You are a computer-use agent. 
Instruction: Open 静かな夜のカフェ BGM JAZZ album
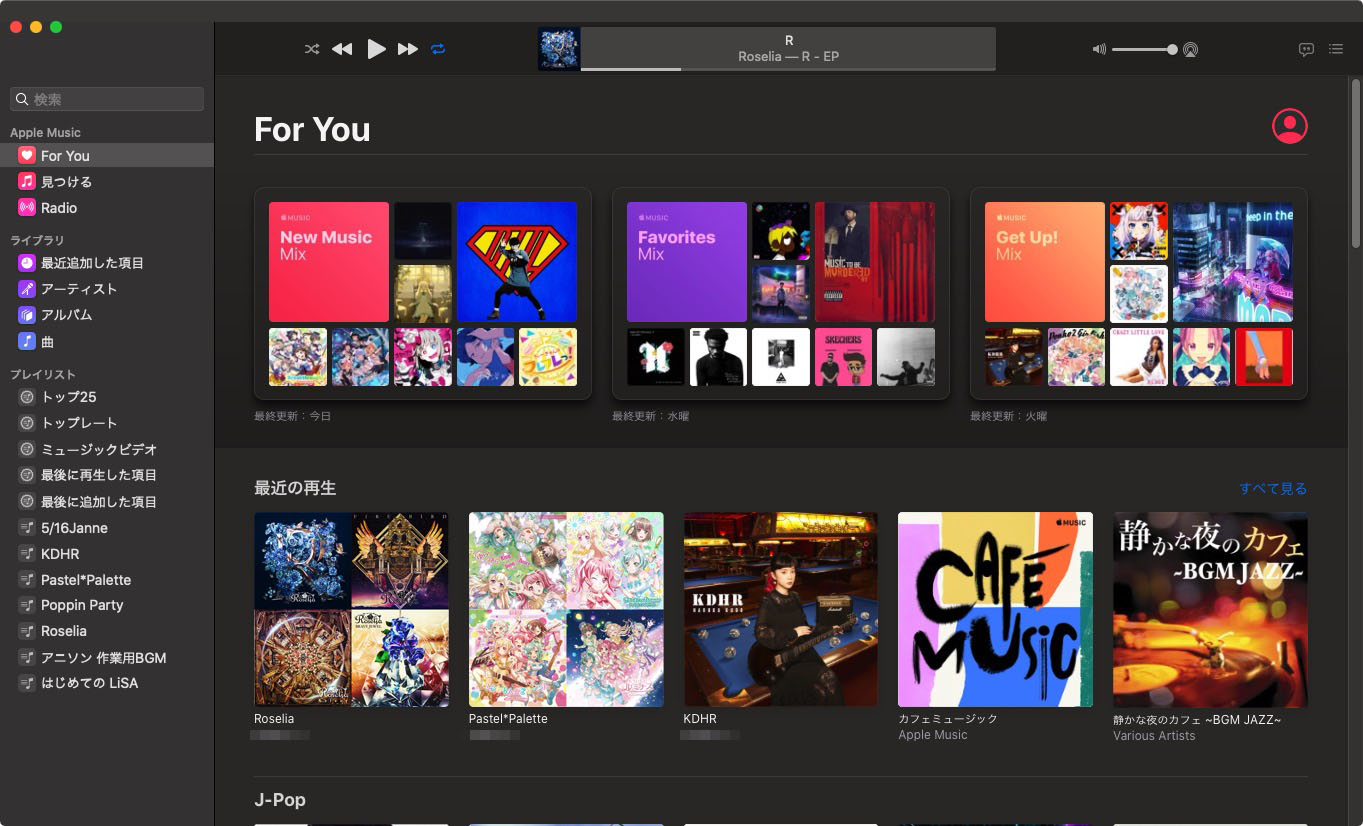(1210, 610)
